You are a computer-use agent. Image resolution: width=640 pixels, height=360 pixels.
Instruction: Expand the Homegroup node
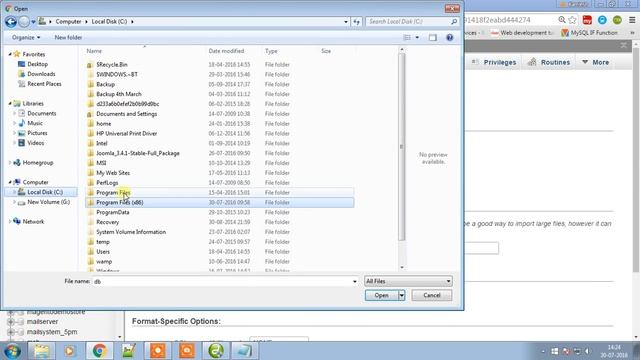10,162
